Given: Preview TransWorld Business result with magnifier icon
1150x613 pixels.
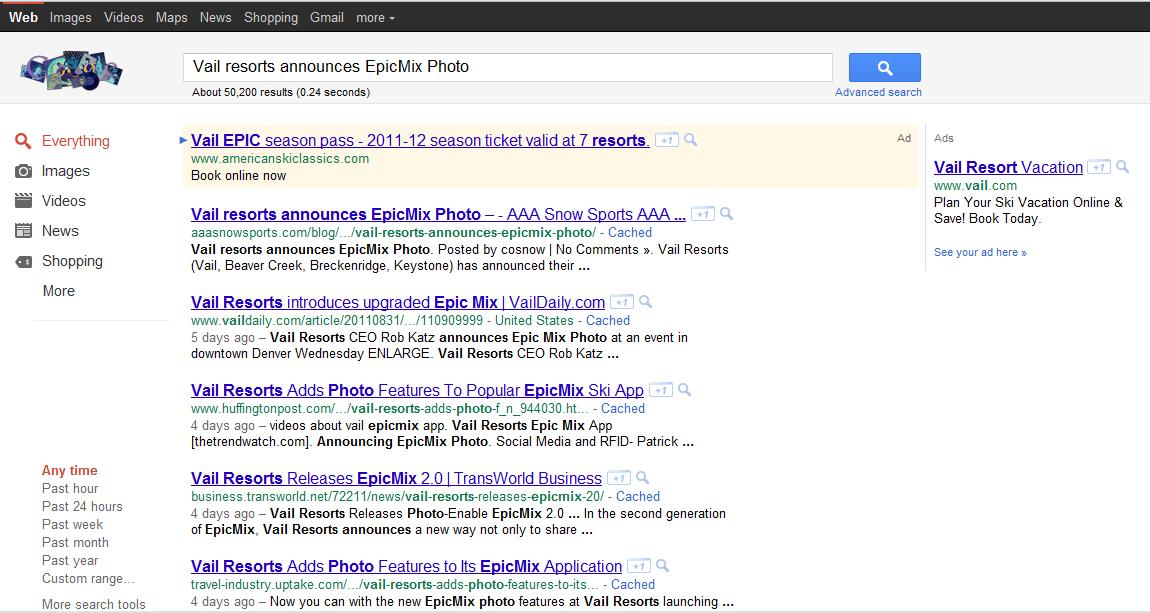Looking at the screenshot, I should pyautogui.click(x=642, y=478).
